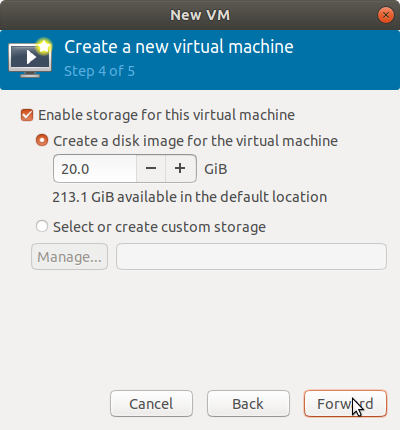
Task: Open the Manage... storage browser button
Action: 69,257
